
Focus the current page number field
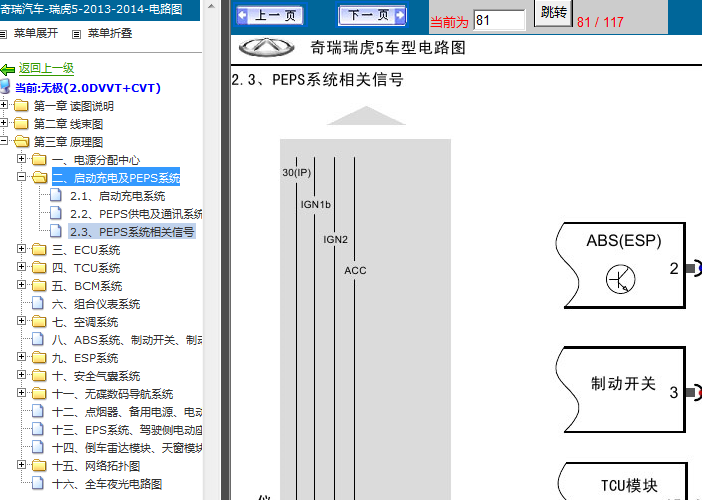tap(499, 21)
